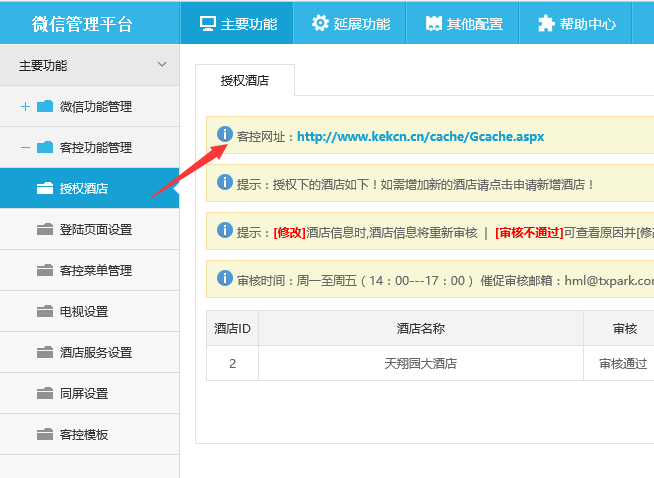654x478 pixels.
Task: Click the info icon beside 审核时间
Action: (225, 279)
